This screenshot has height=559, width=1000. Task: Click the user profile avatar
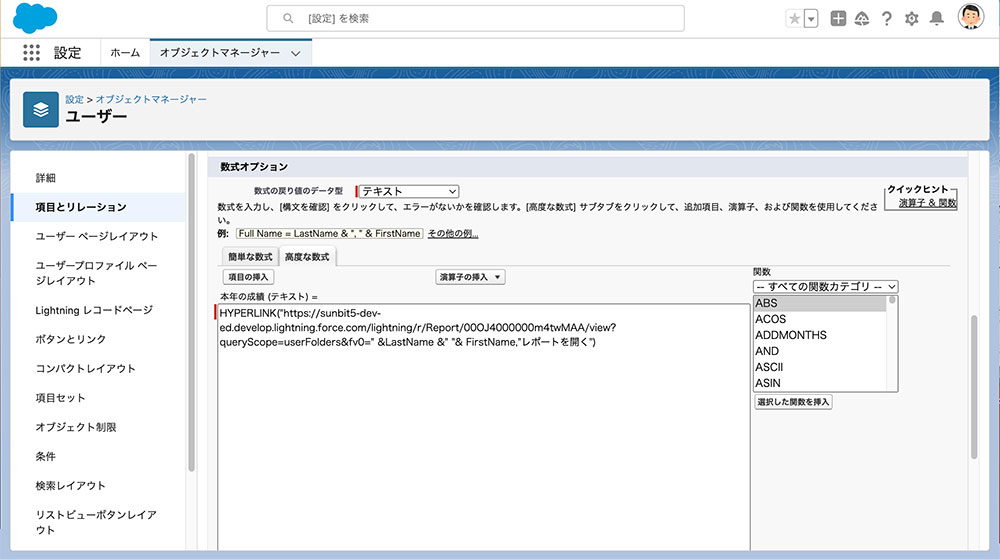tap(970, 17)
